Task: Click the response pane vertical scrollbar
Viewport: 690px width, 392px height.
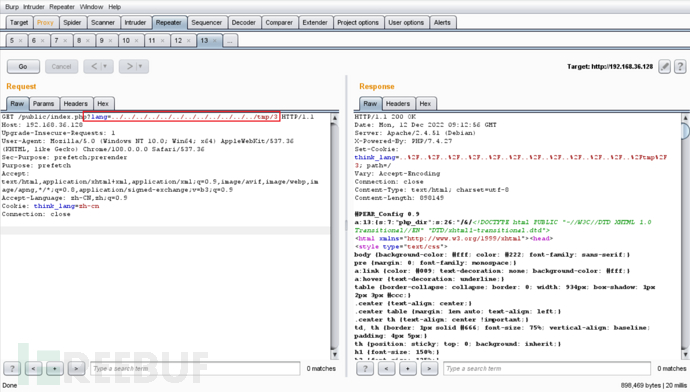Action: coord(685,235)
